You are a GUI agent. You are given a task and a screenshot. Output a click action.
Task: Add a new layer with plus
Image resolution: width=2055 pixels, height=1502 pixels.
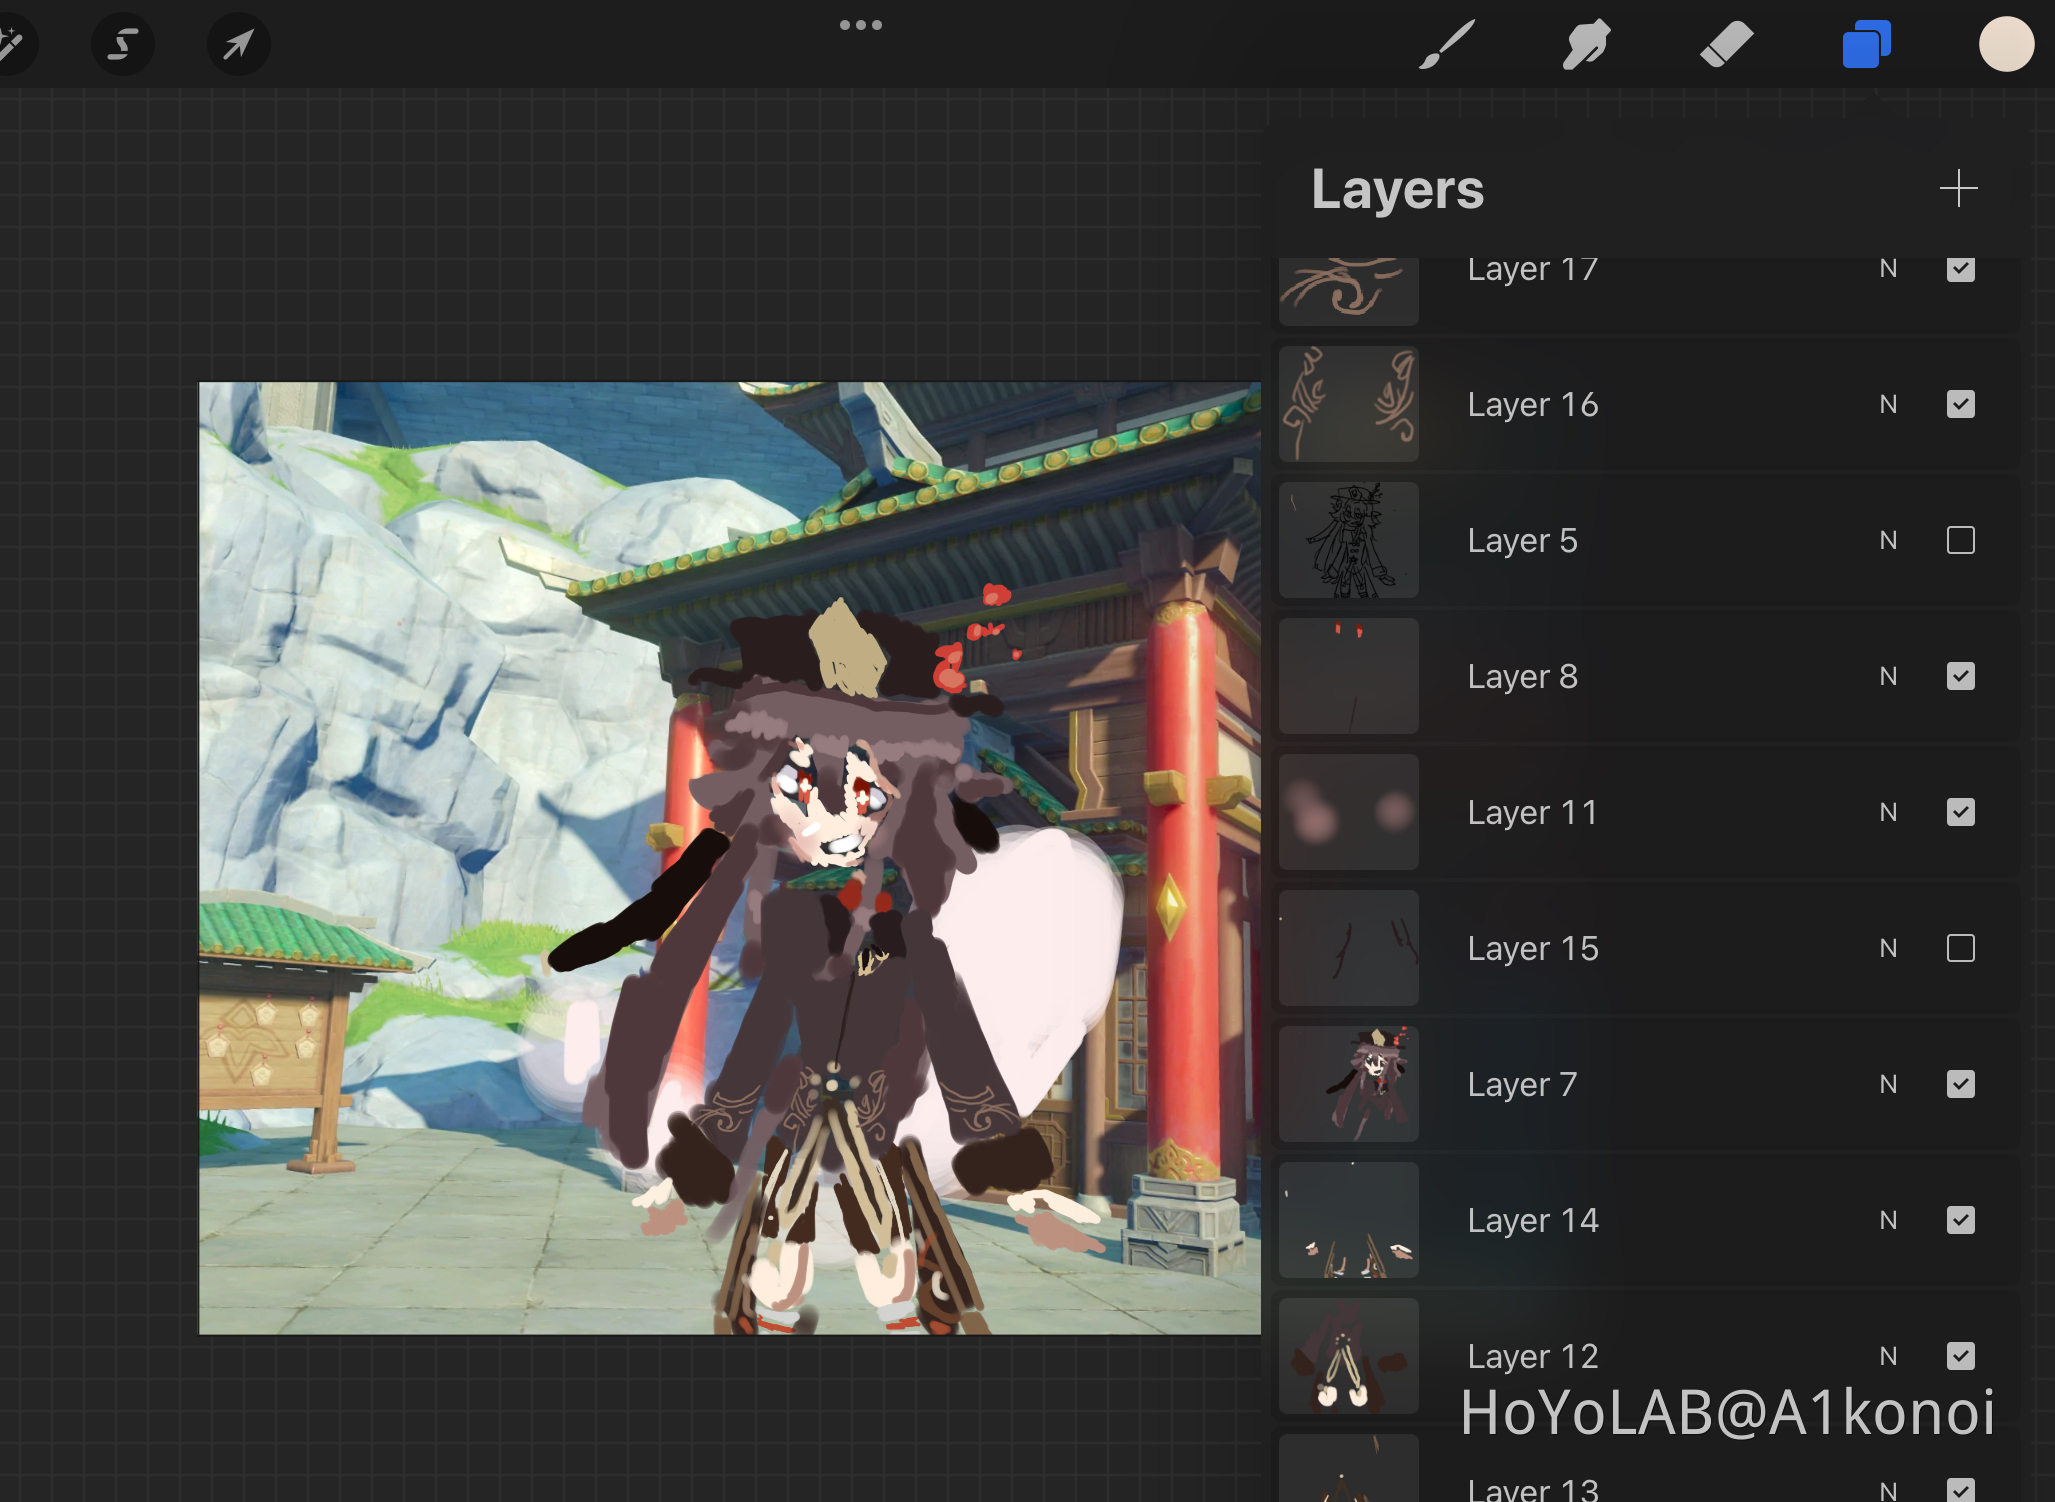[1958, 189]
